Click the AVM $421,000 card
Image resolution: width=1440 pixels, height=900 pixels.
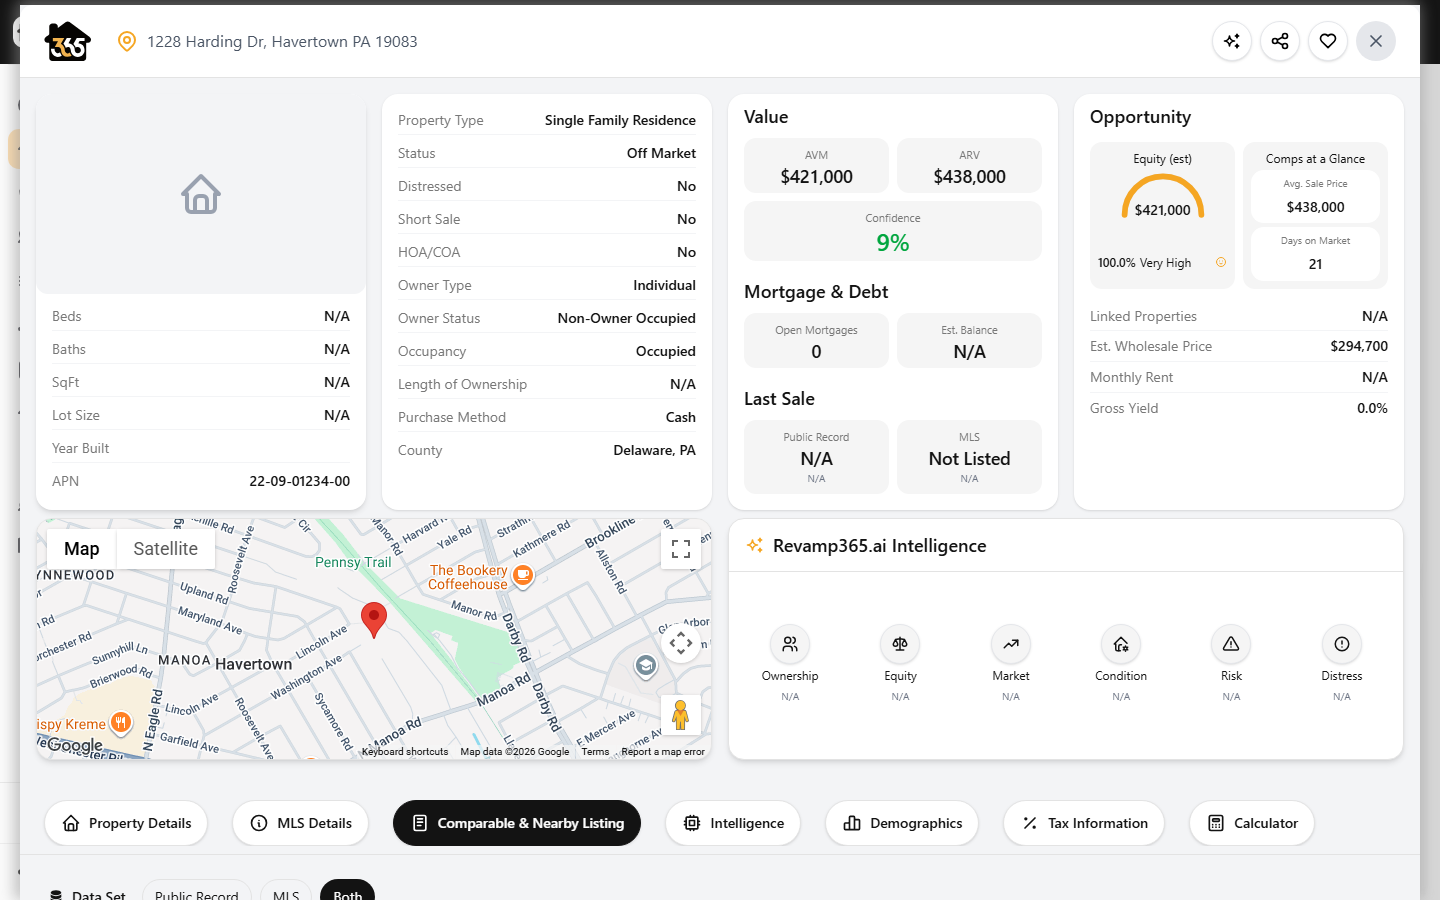[x=816, y=166]
